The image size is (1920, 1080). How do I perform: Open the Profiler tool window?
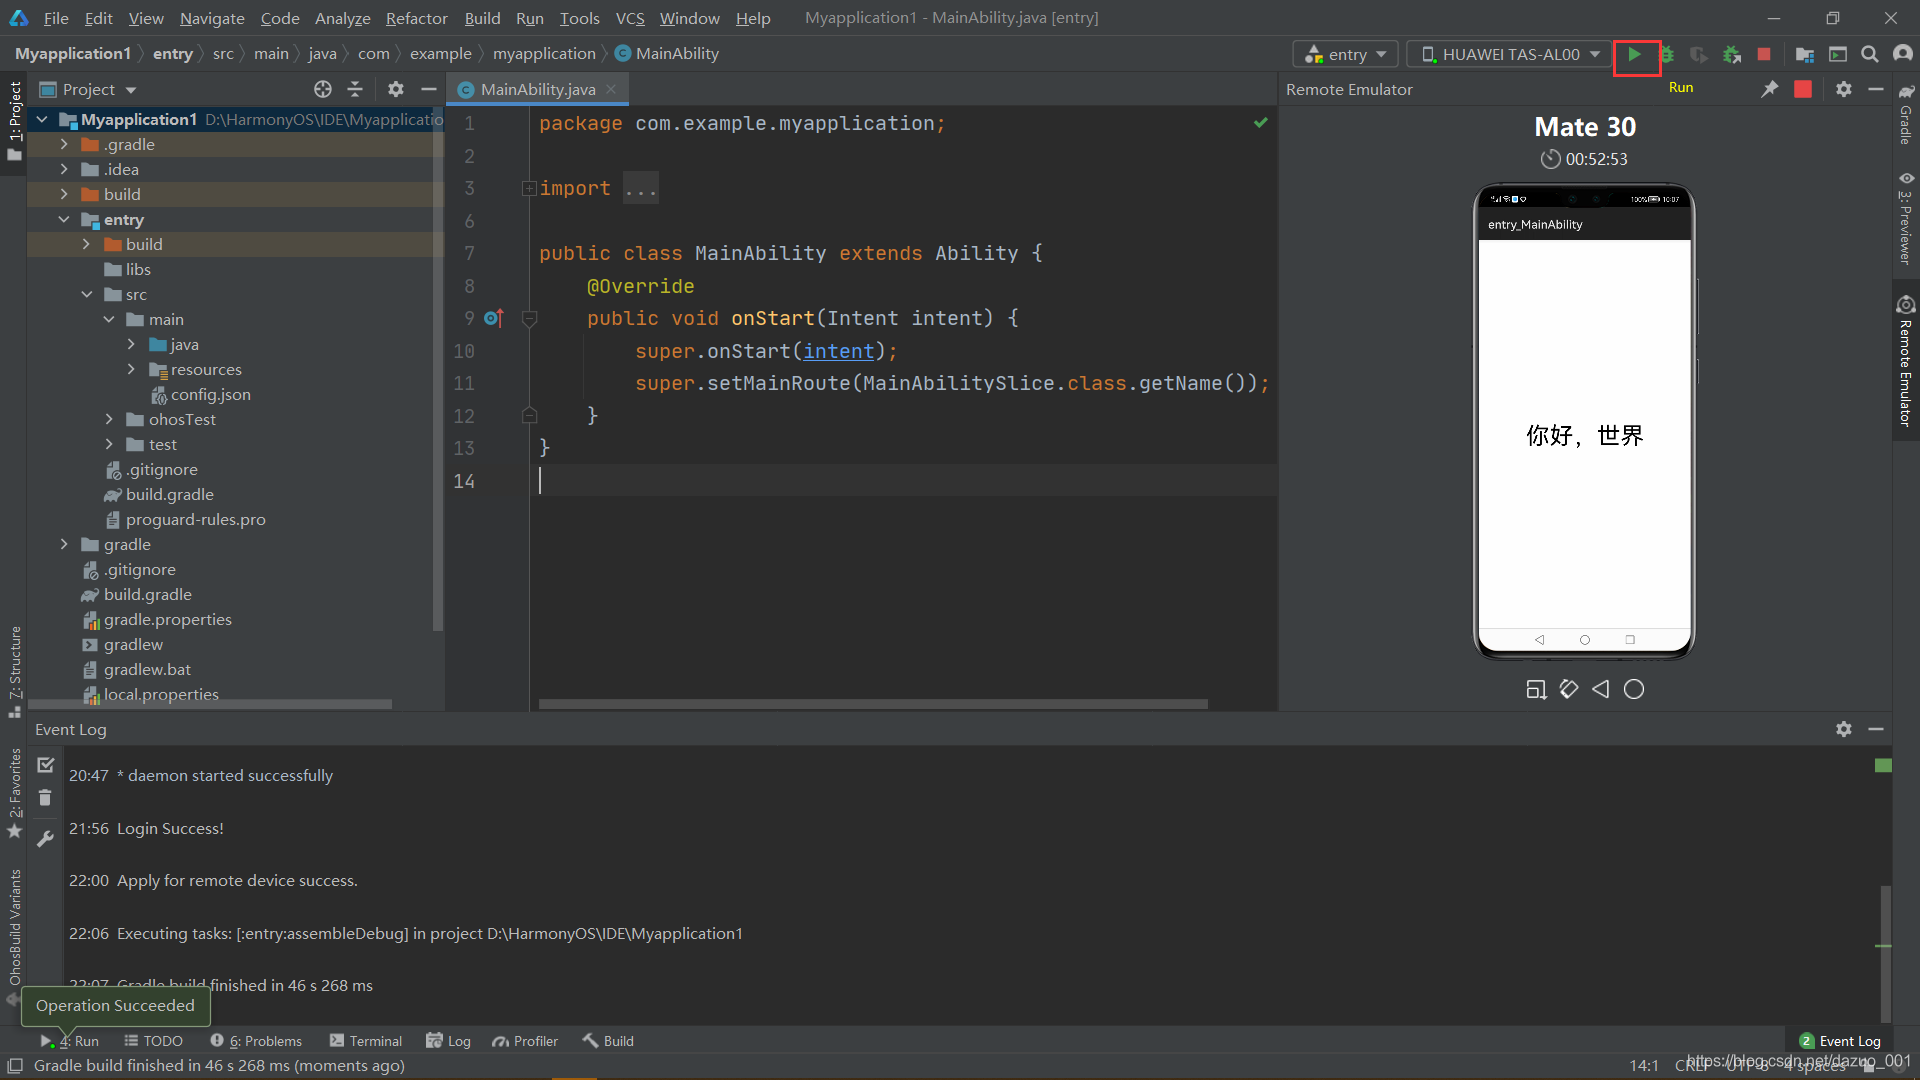(x=525, y=1041)
